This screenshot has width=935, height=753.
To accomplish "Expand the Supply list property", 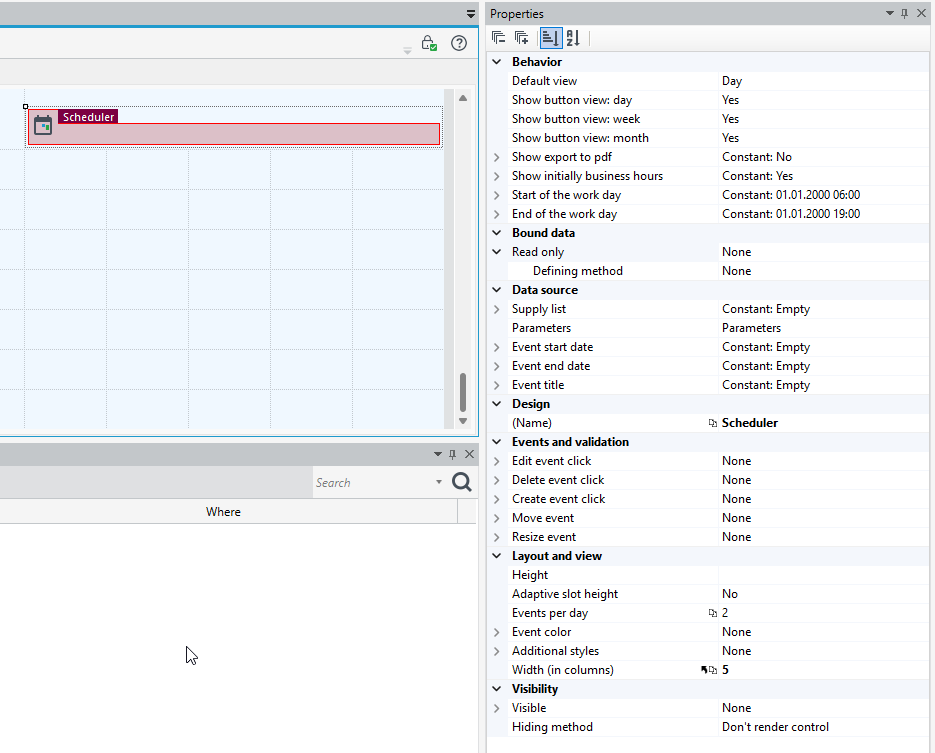I will (x=497, y=309).
